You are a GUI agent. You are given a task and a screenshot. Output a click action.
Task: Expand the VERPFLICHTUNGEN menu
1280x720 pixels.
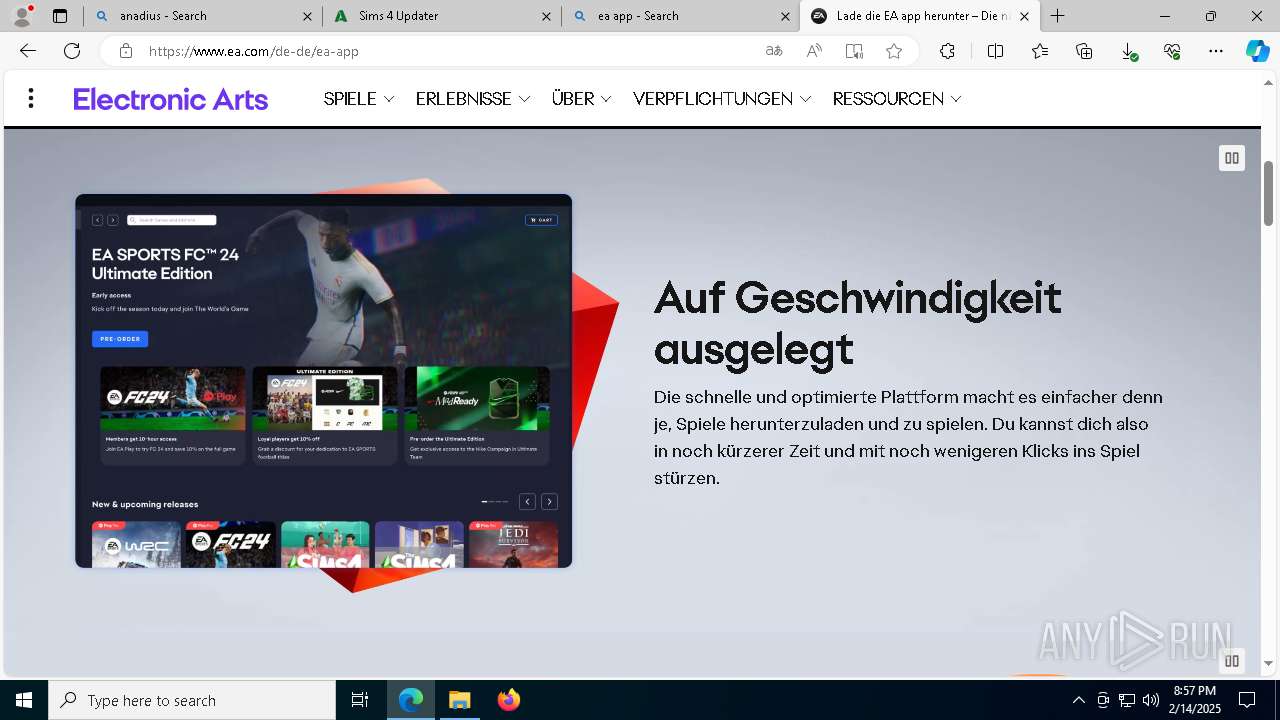pyautogui.click(x=722, y=99)
